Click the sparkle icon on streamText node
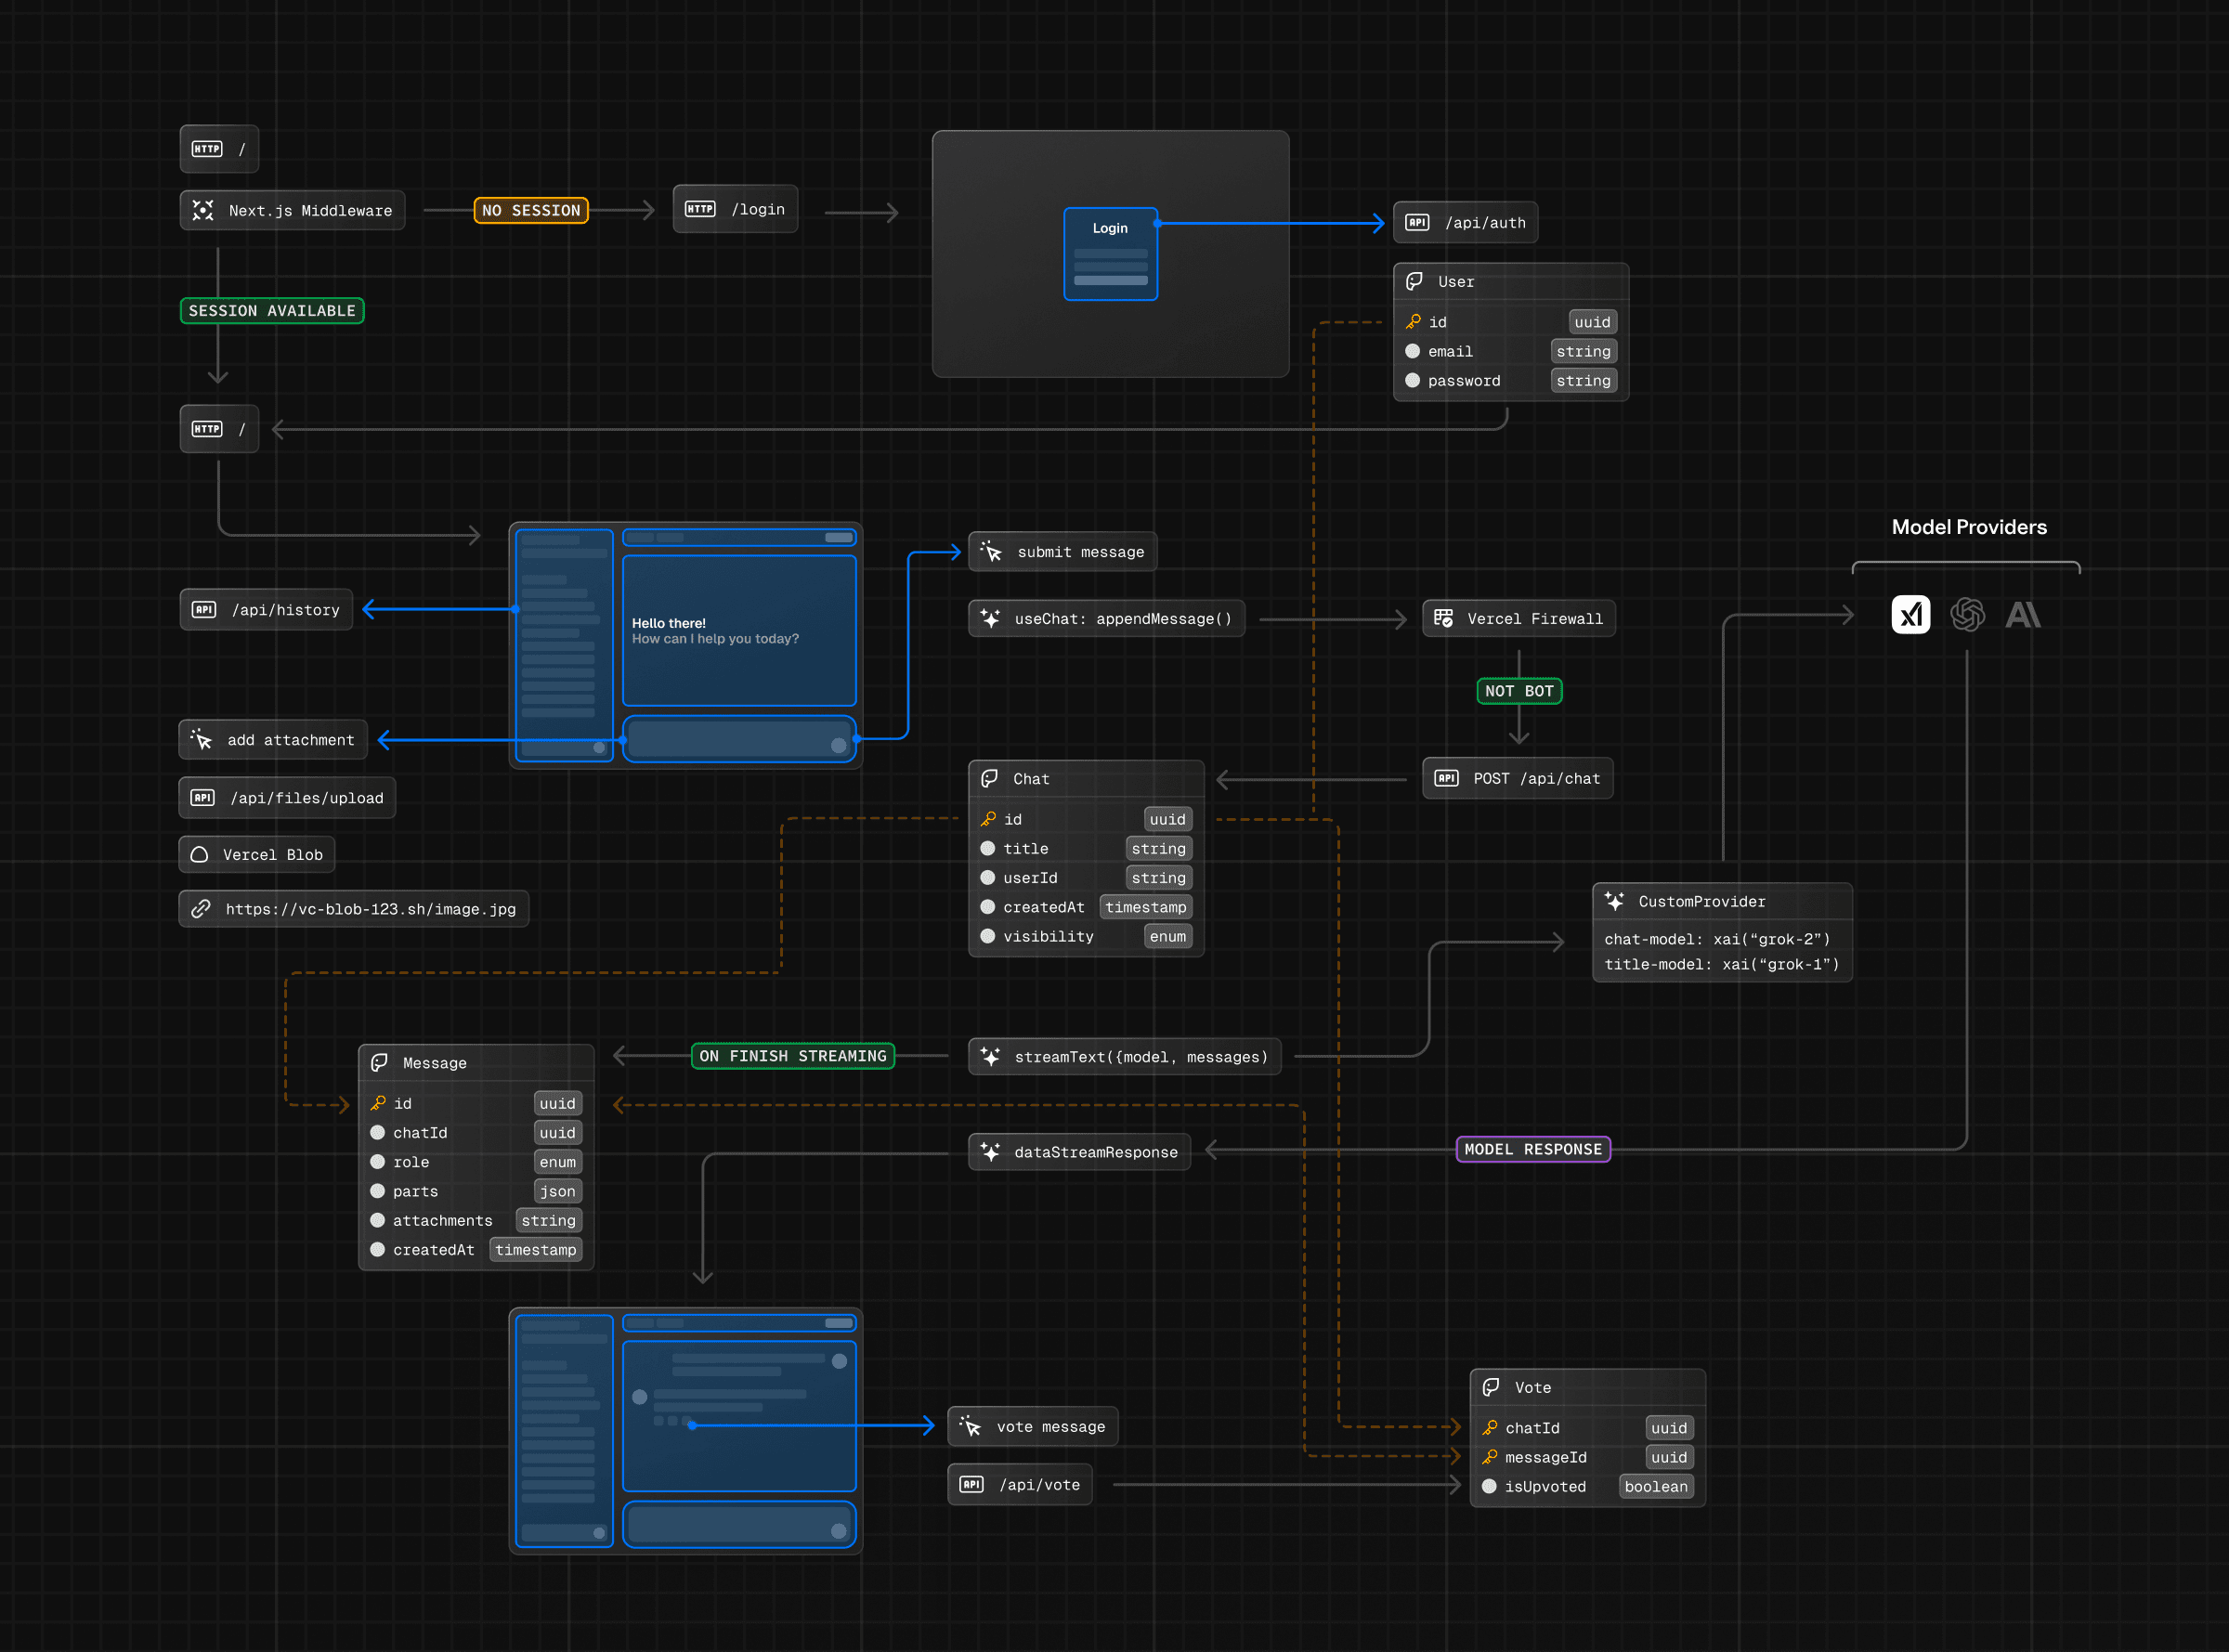This screenshot has width=2229, height=1652. coord(989,1056)
